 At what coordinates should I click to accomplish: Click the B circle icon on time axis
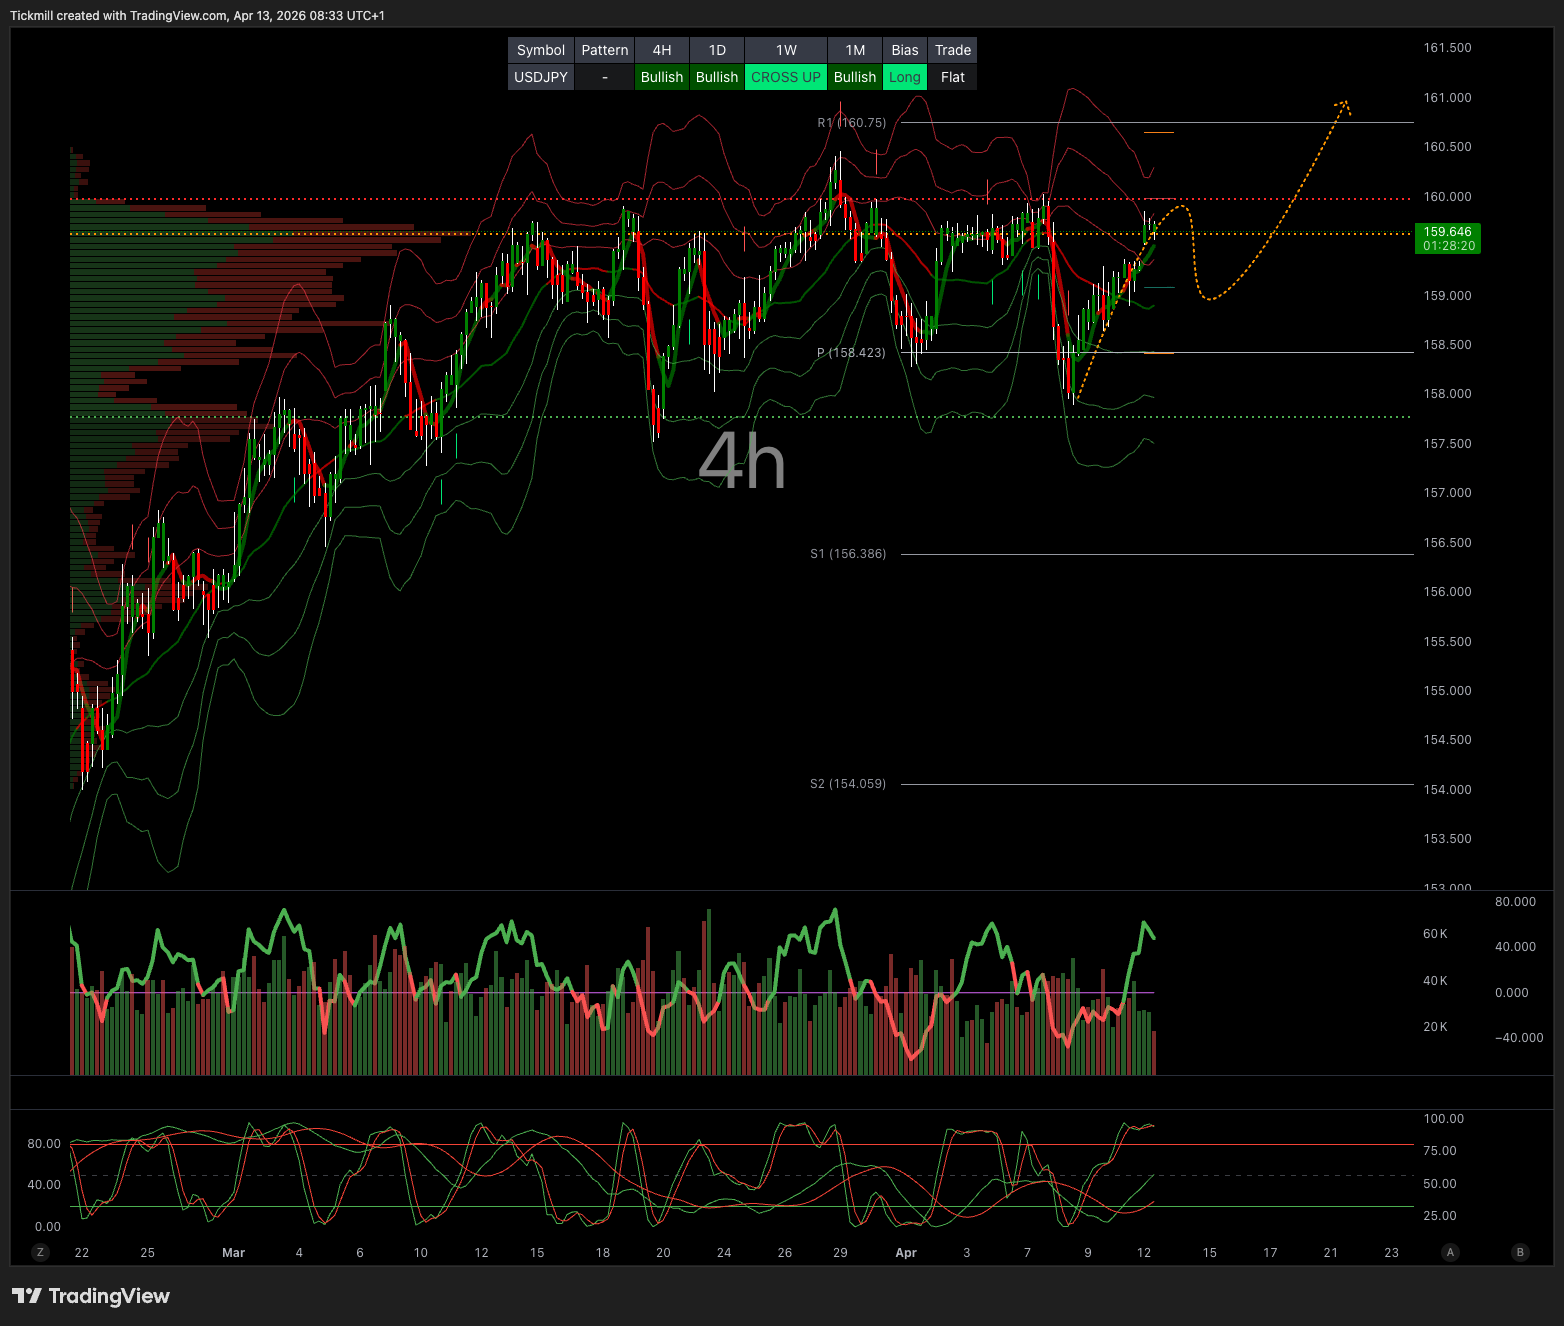[1520, 1252]
